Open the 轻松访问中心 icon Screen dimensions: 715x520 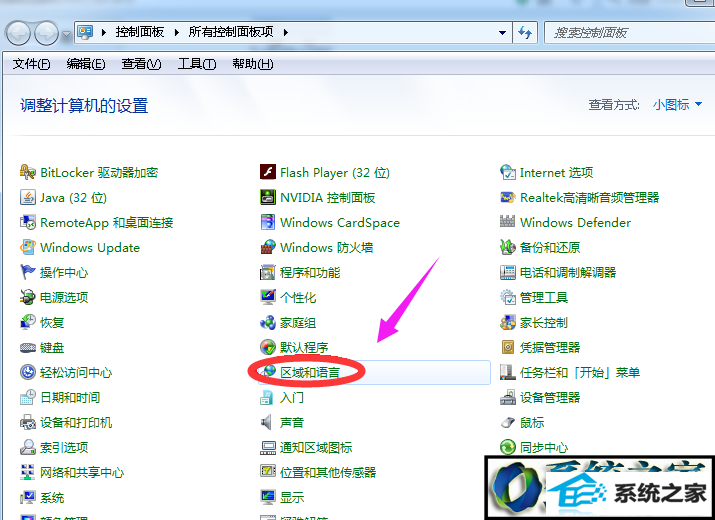pyautogui.click(x=27, y=372)
